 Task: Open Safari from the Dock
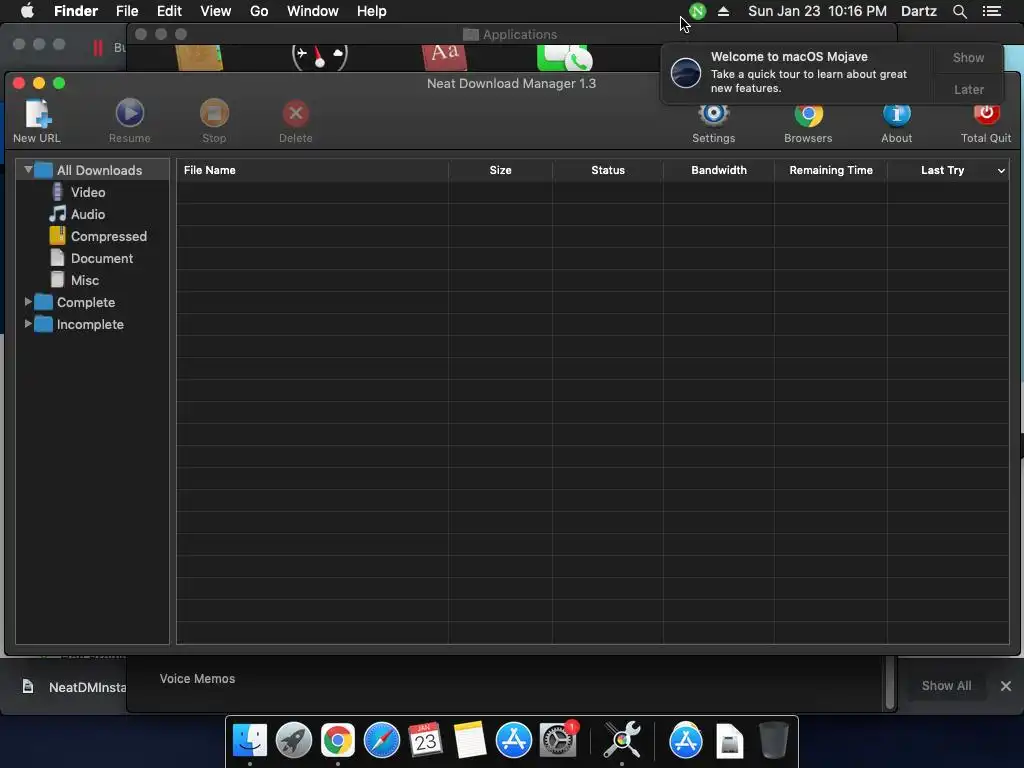click(381, 740)
